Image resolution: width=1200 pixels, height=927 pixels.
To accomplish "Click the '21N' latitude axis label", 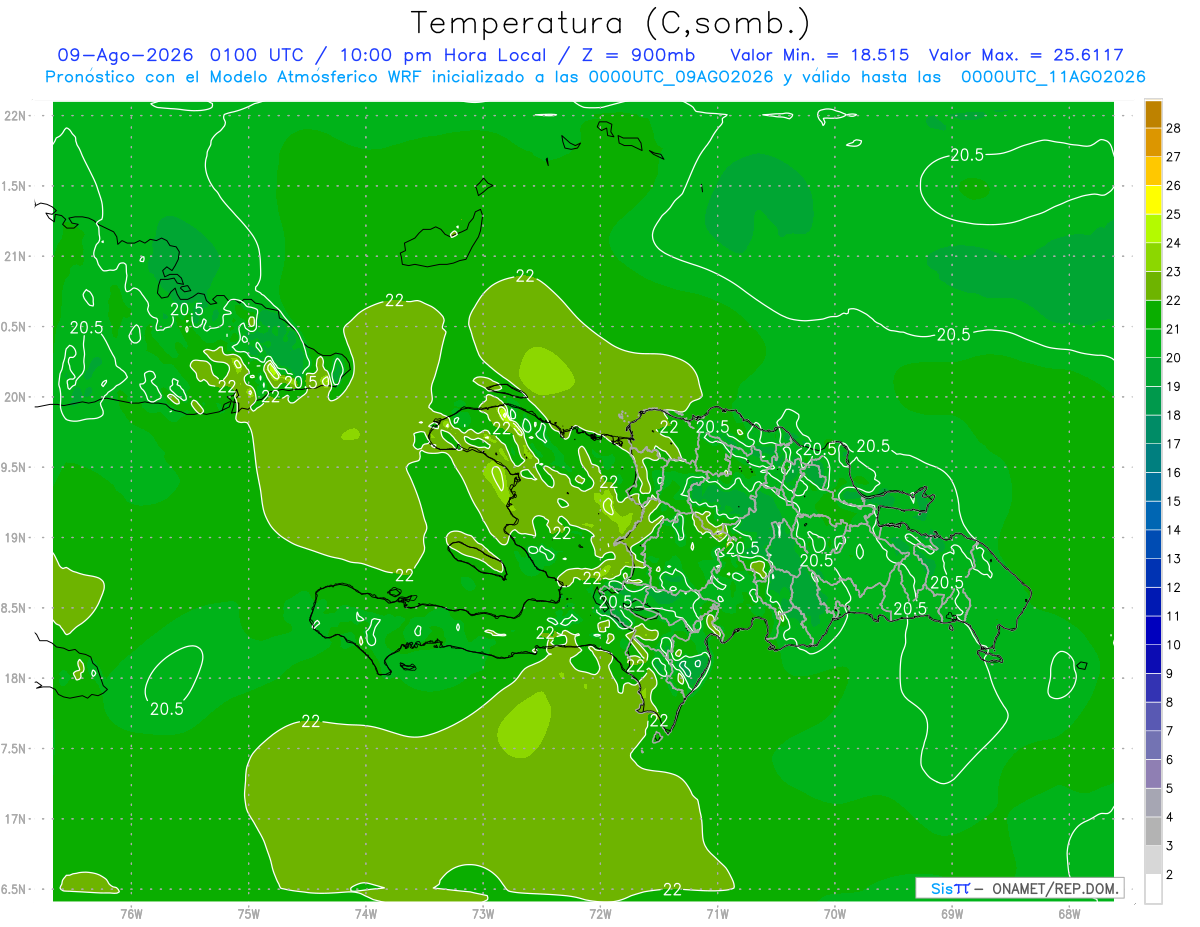I will [x=16, y=256].
